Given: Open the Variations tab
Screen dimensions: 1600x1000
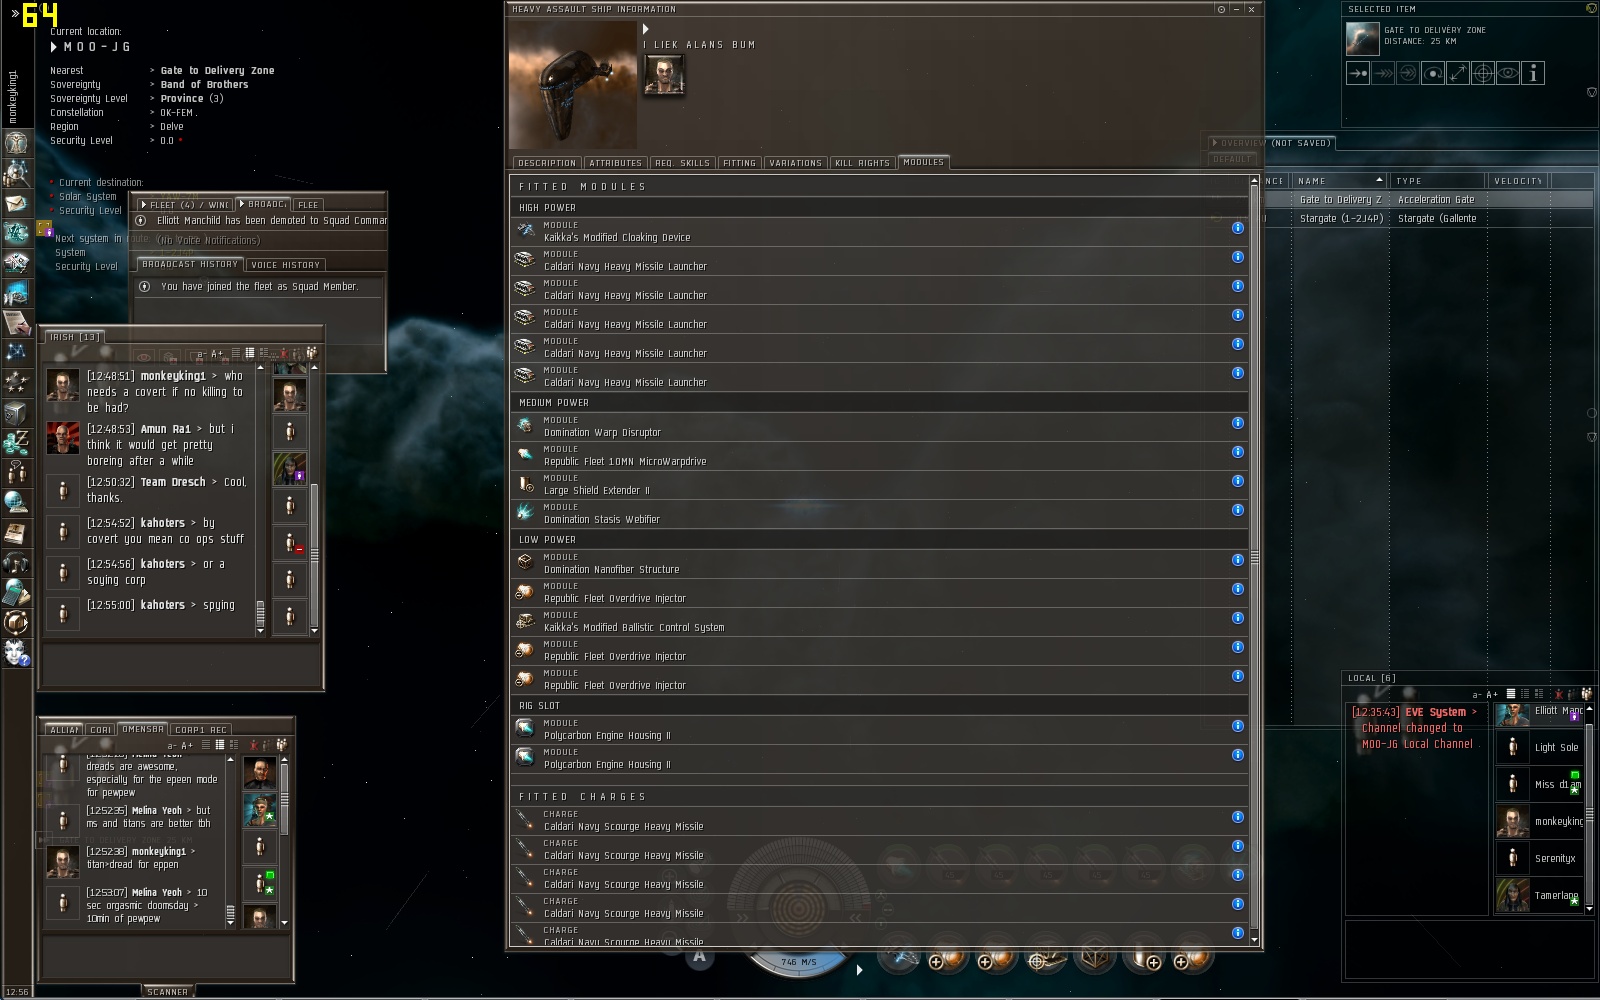Looking at the screenshot, I should [795, 163].
